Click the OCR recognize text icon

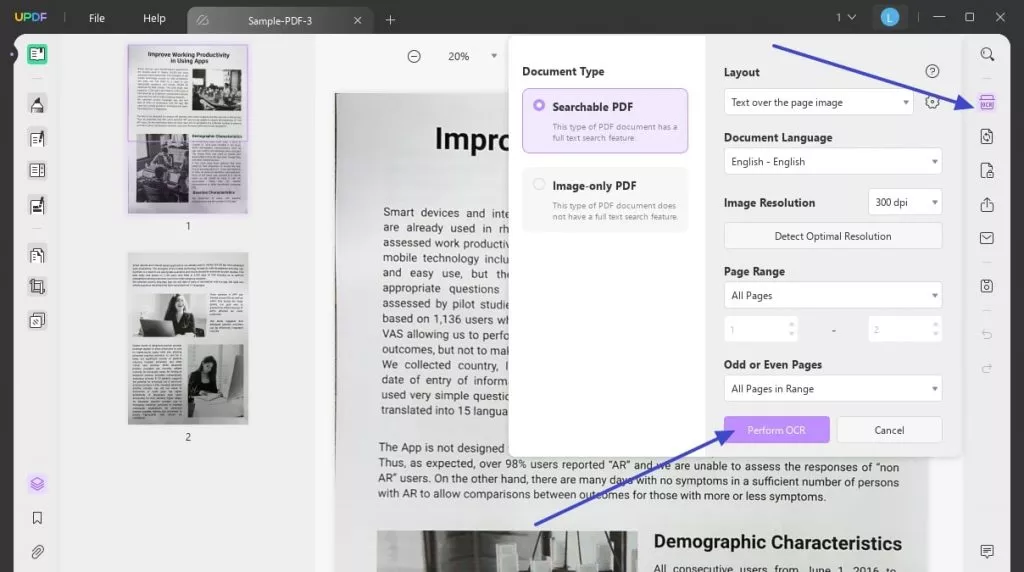click(987, 103)
